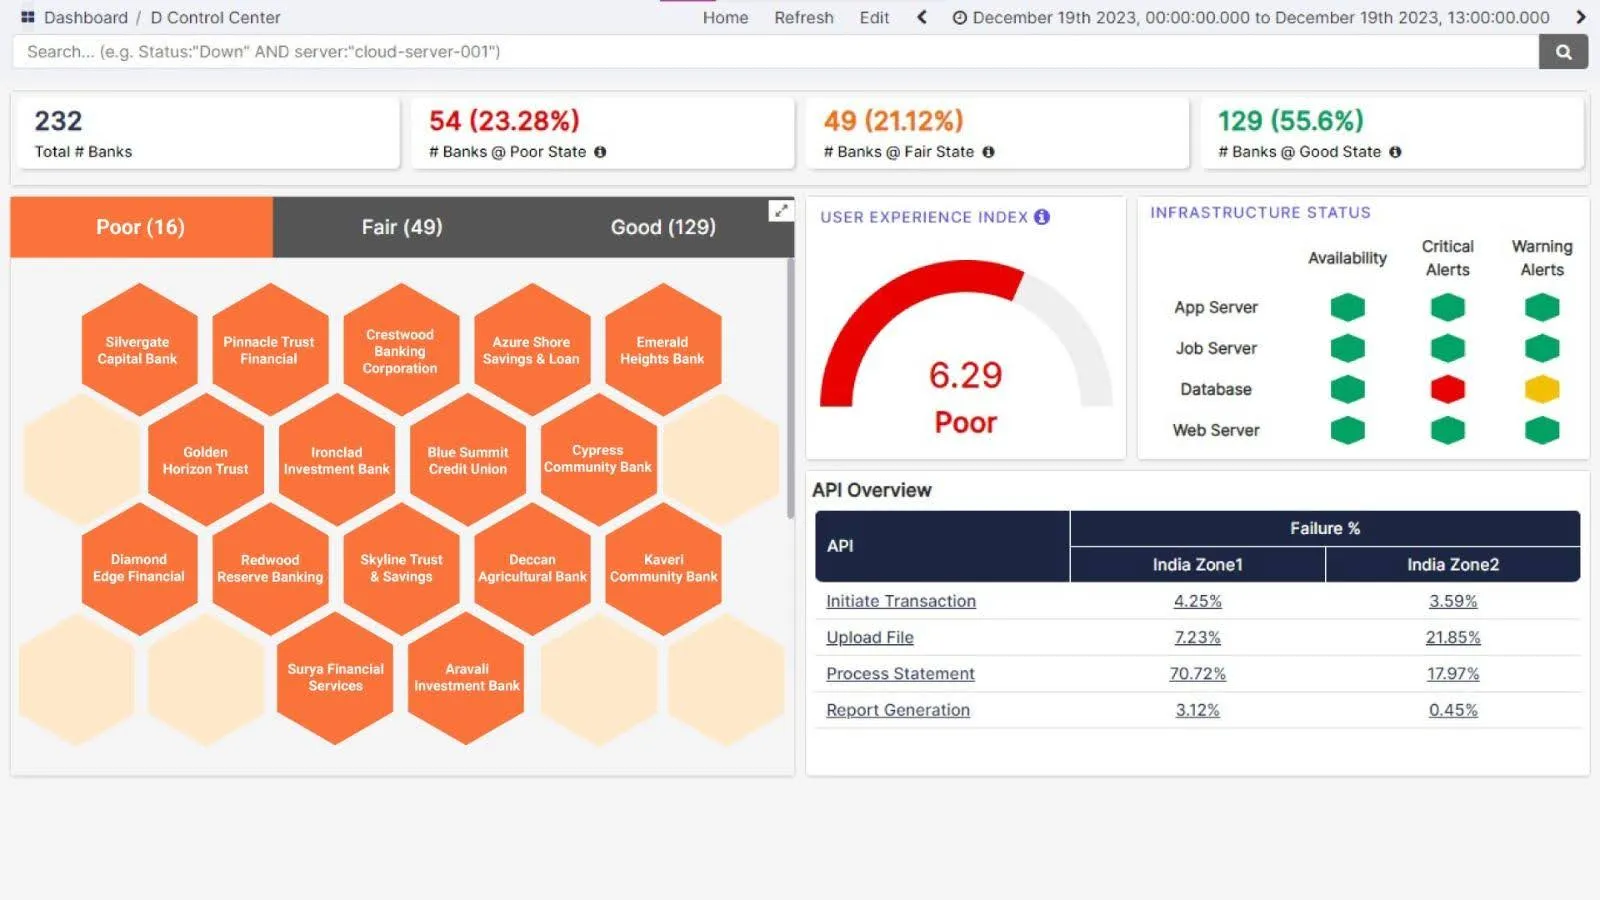Click 0.45% Report Generation Zone2 value
Viewport: 1600px width, 900px height.
tap(1453, 710)
